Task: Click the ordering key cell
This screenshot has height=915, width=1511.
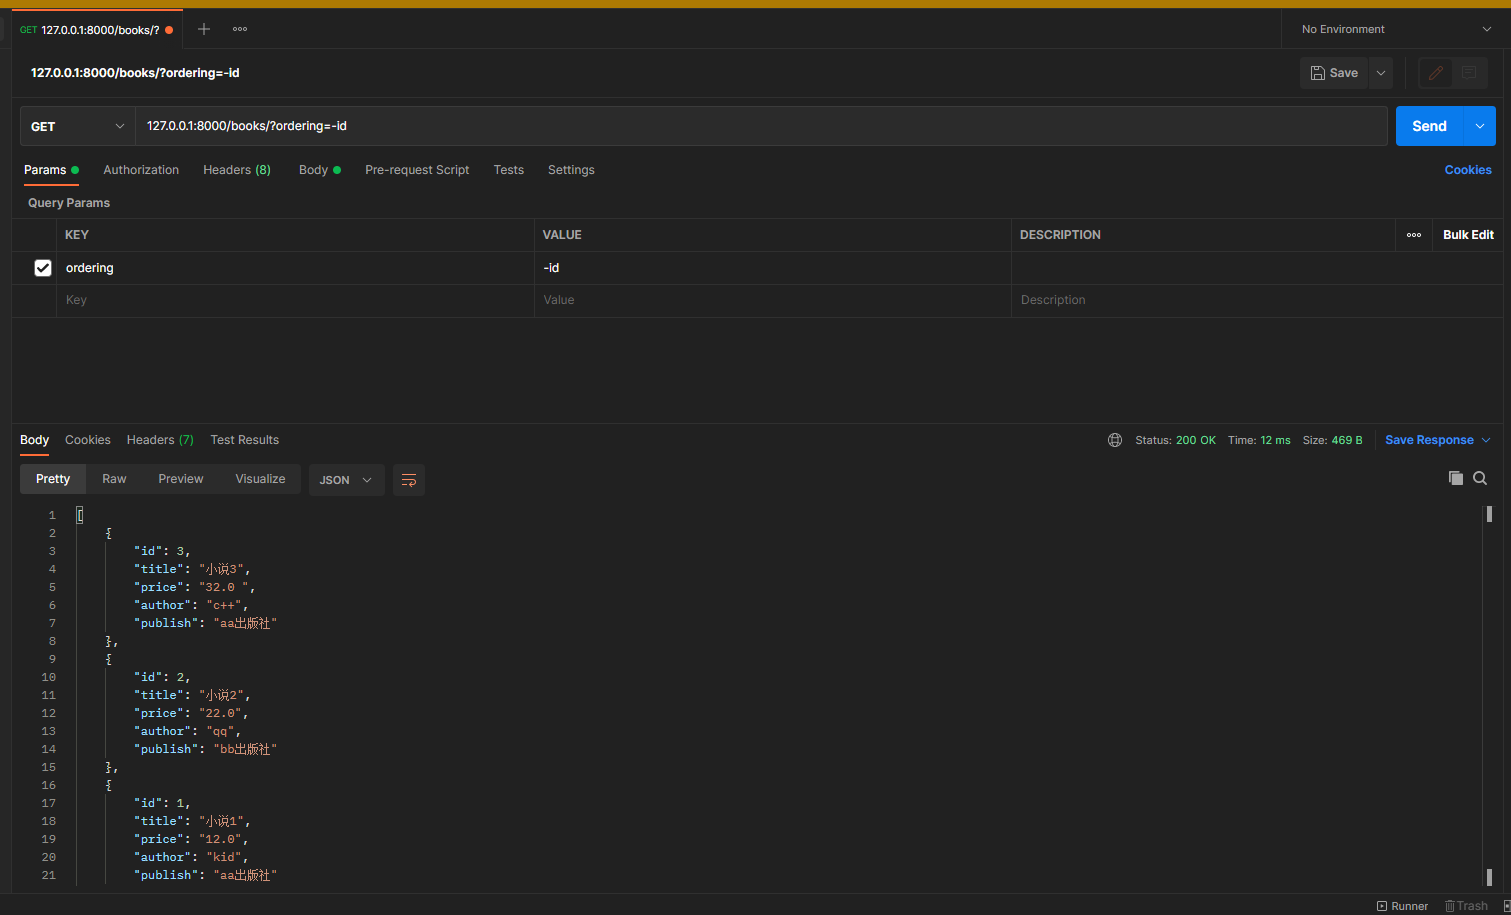Action: [x=295, y=268]
